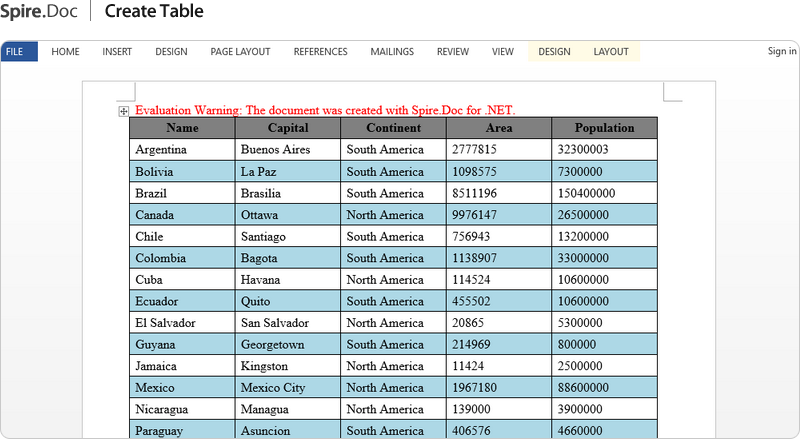This screenshot has height=440, width=800.
Task: Select the DESIGN tab next to INSERT
Action: pos(171,52)
